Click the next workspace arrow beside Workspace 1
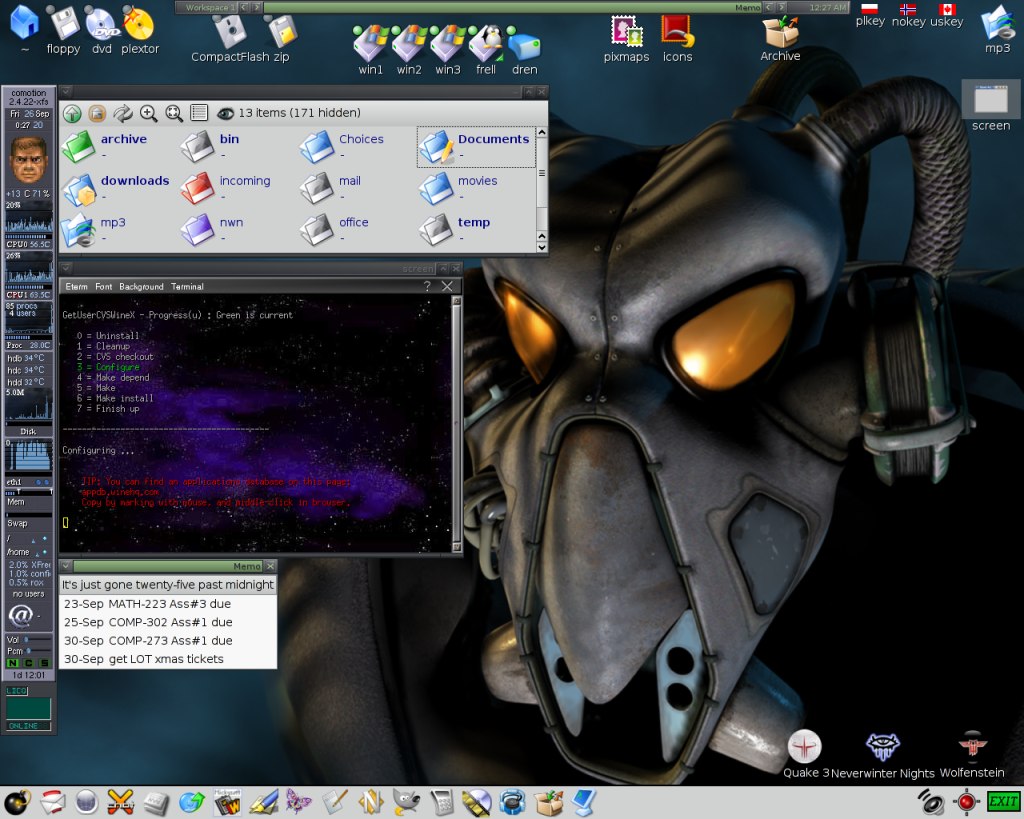Viewport: 1024px width, 819px height. (257, 7)
